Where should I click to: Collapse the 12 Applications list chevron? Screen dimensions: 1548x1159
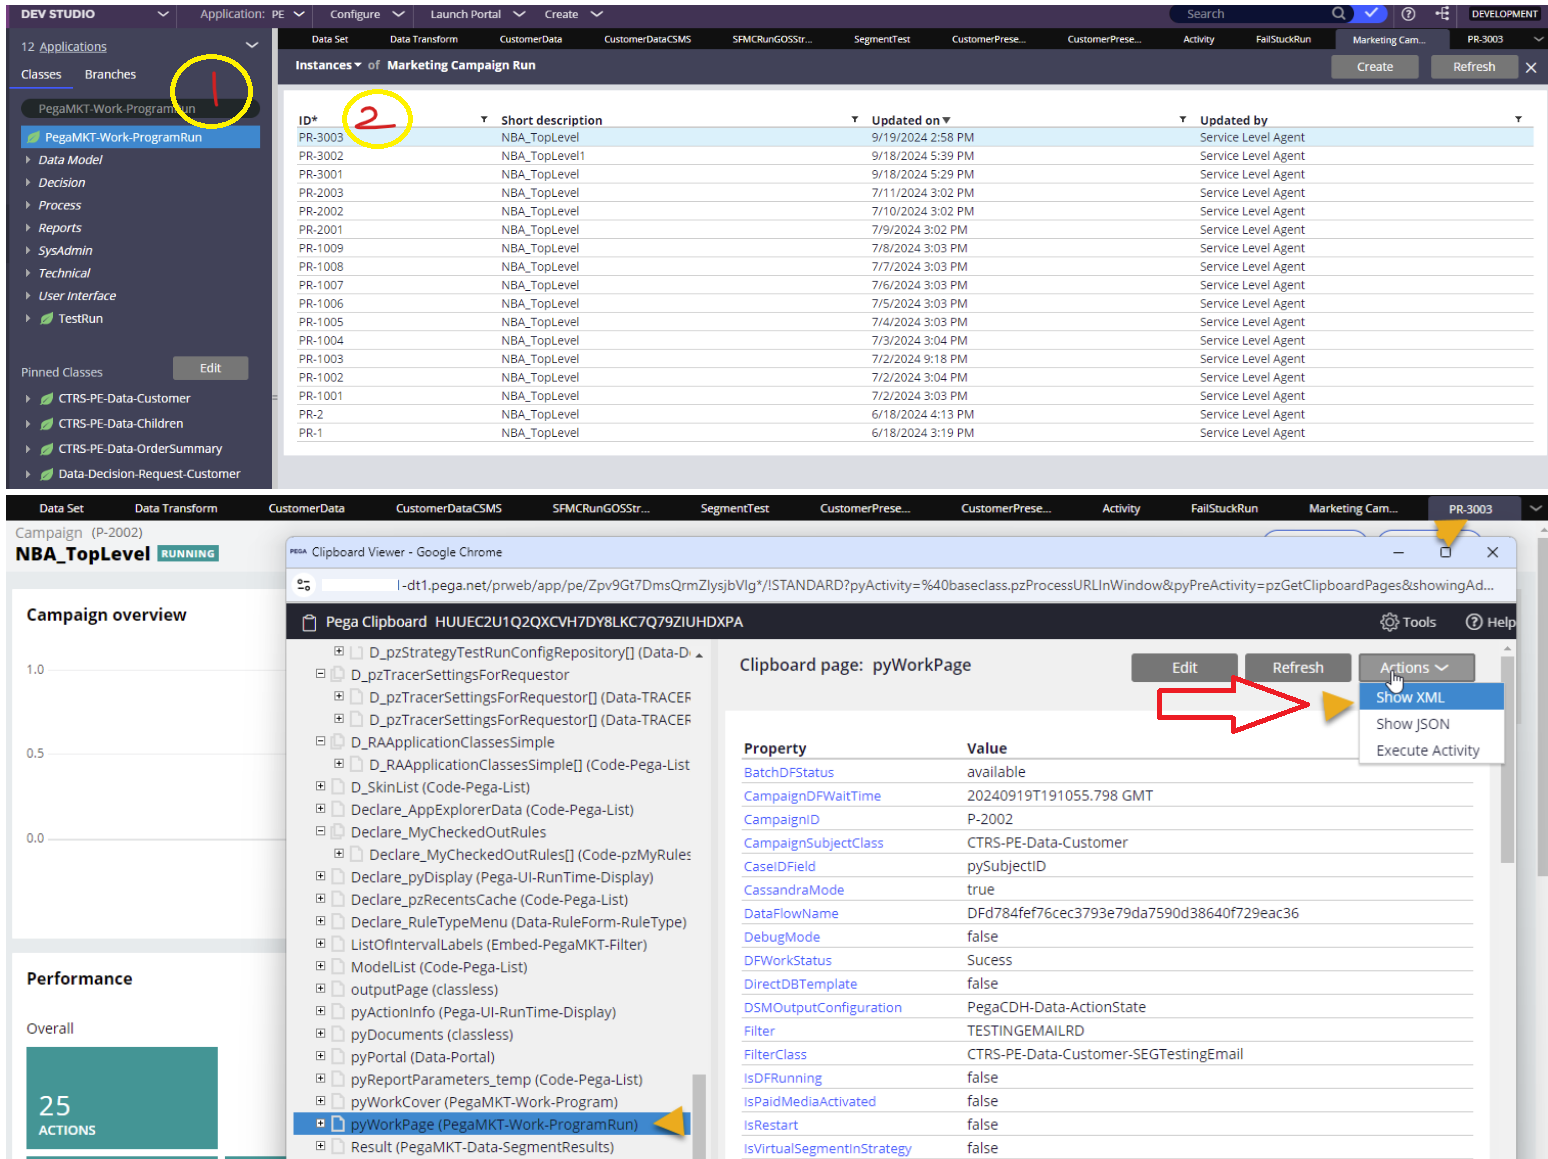coord(252,46)
